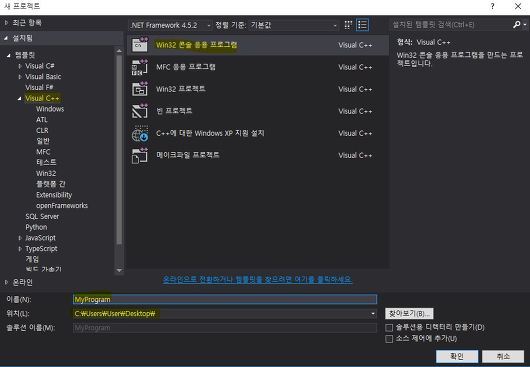Click the template tree scrollbar up arrow
Viewport: 530px width, 367px height.
coord(119,51)
